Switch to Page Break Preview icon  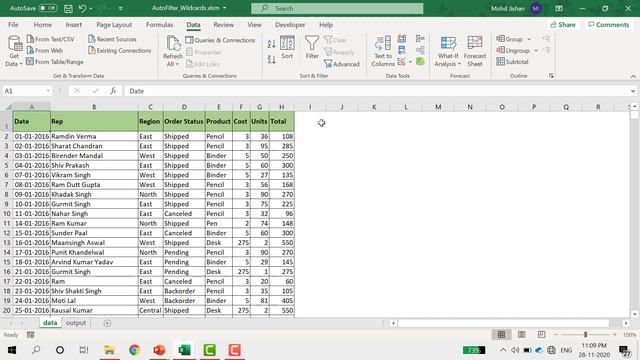pyautogui.click(x=541, y=335)
